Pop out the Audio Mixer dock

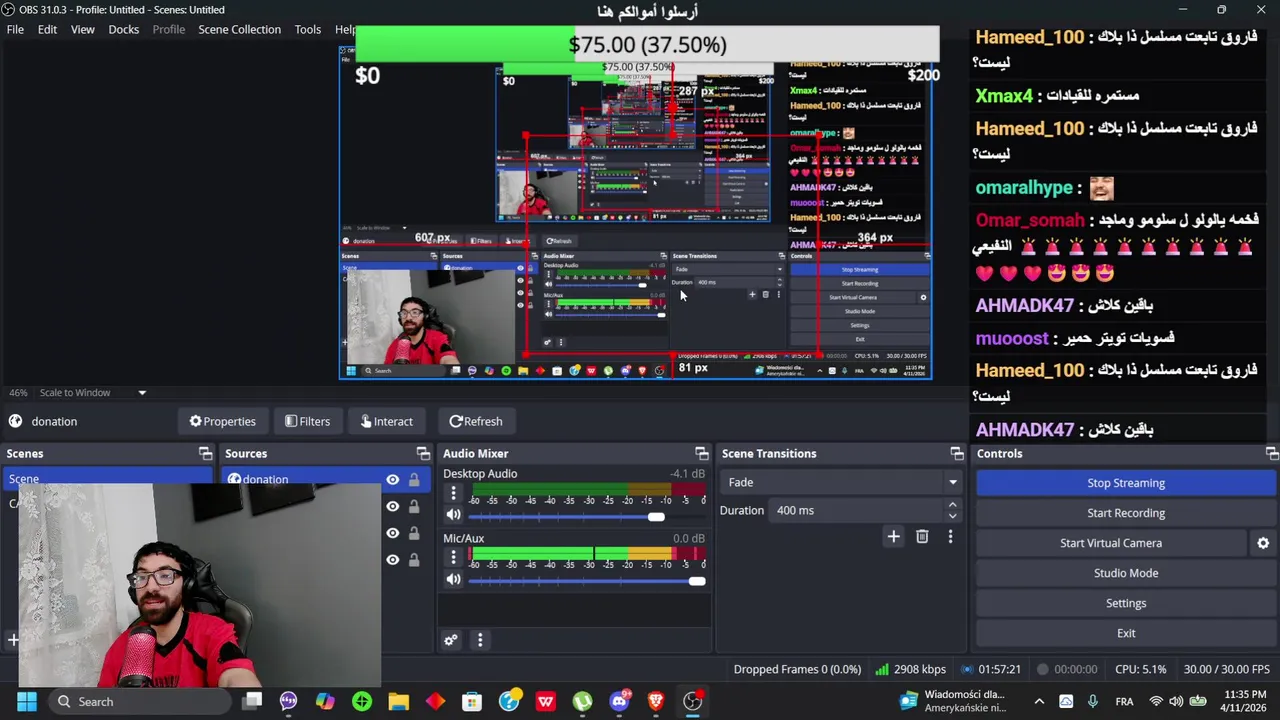[x=701, y=454]
